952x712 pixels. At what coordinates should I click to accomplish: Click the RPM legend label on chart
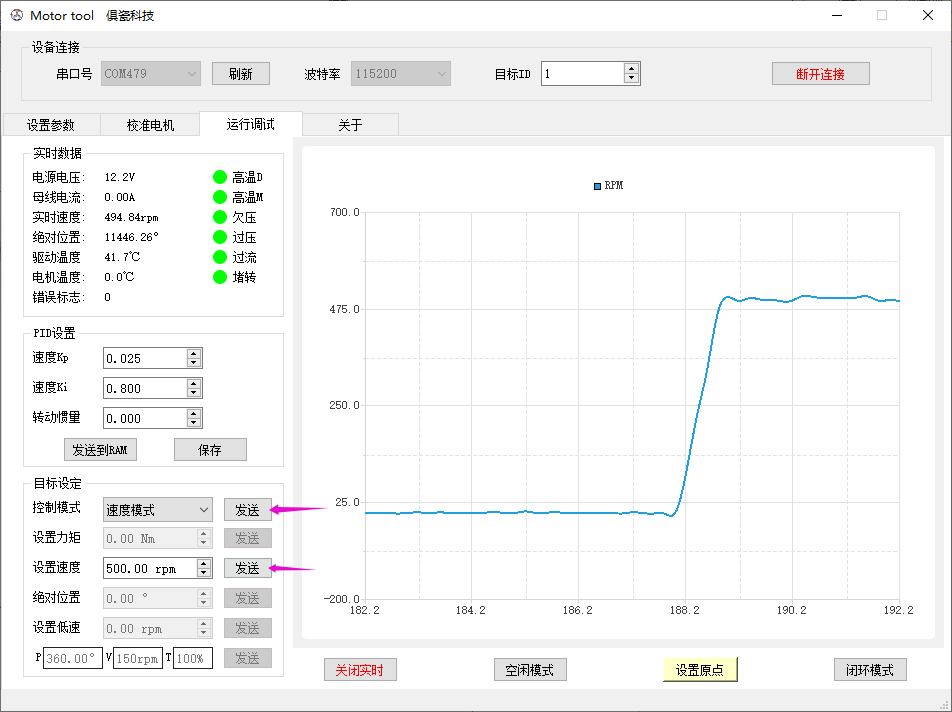coord(614,185)
